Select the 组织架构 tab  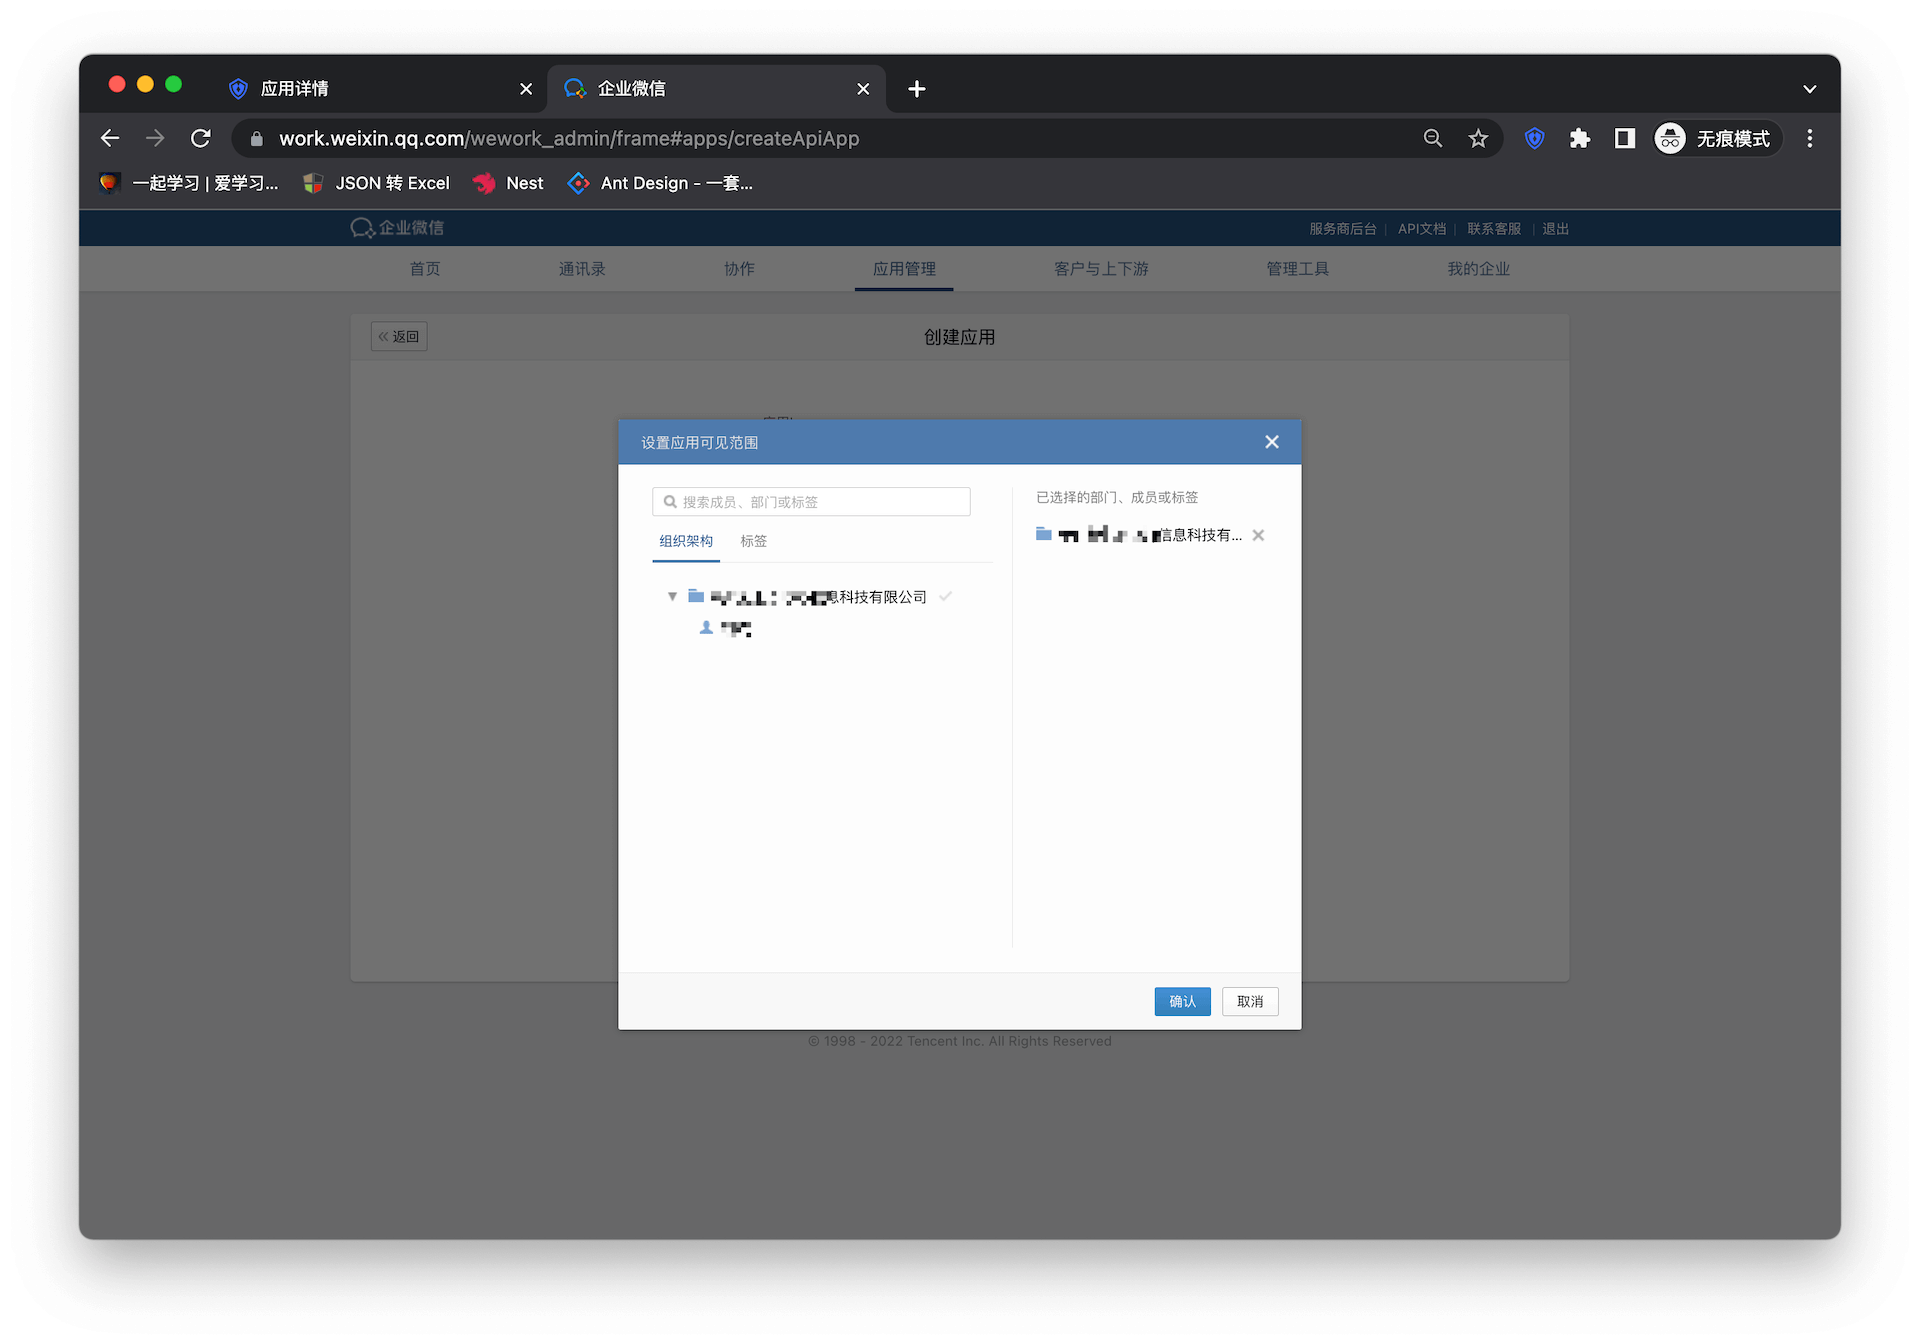686,541
